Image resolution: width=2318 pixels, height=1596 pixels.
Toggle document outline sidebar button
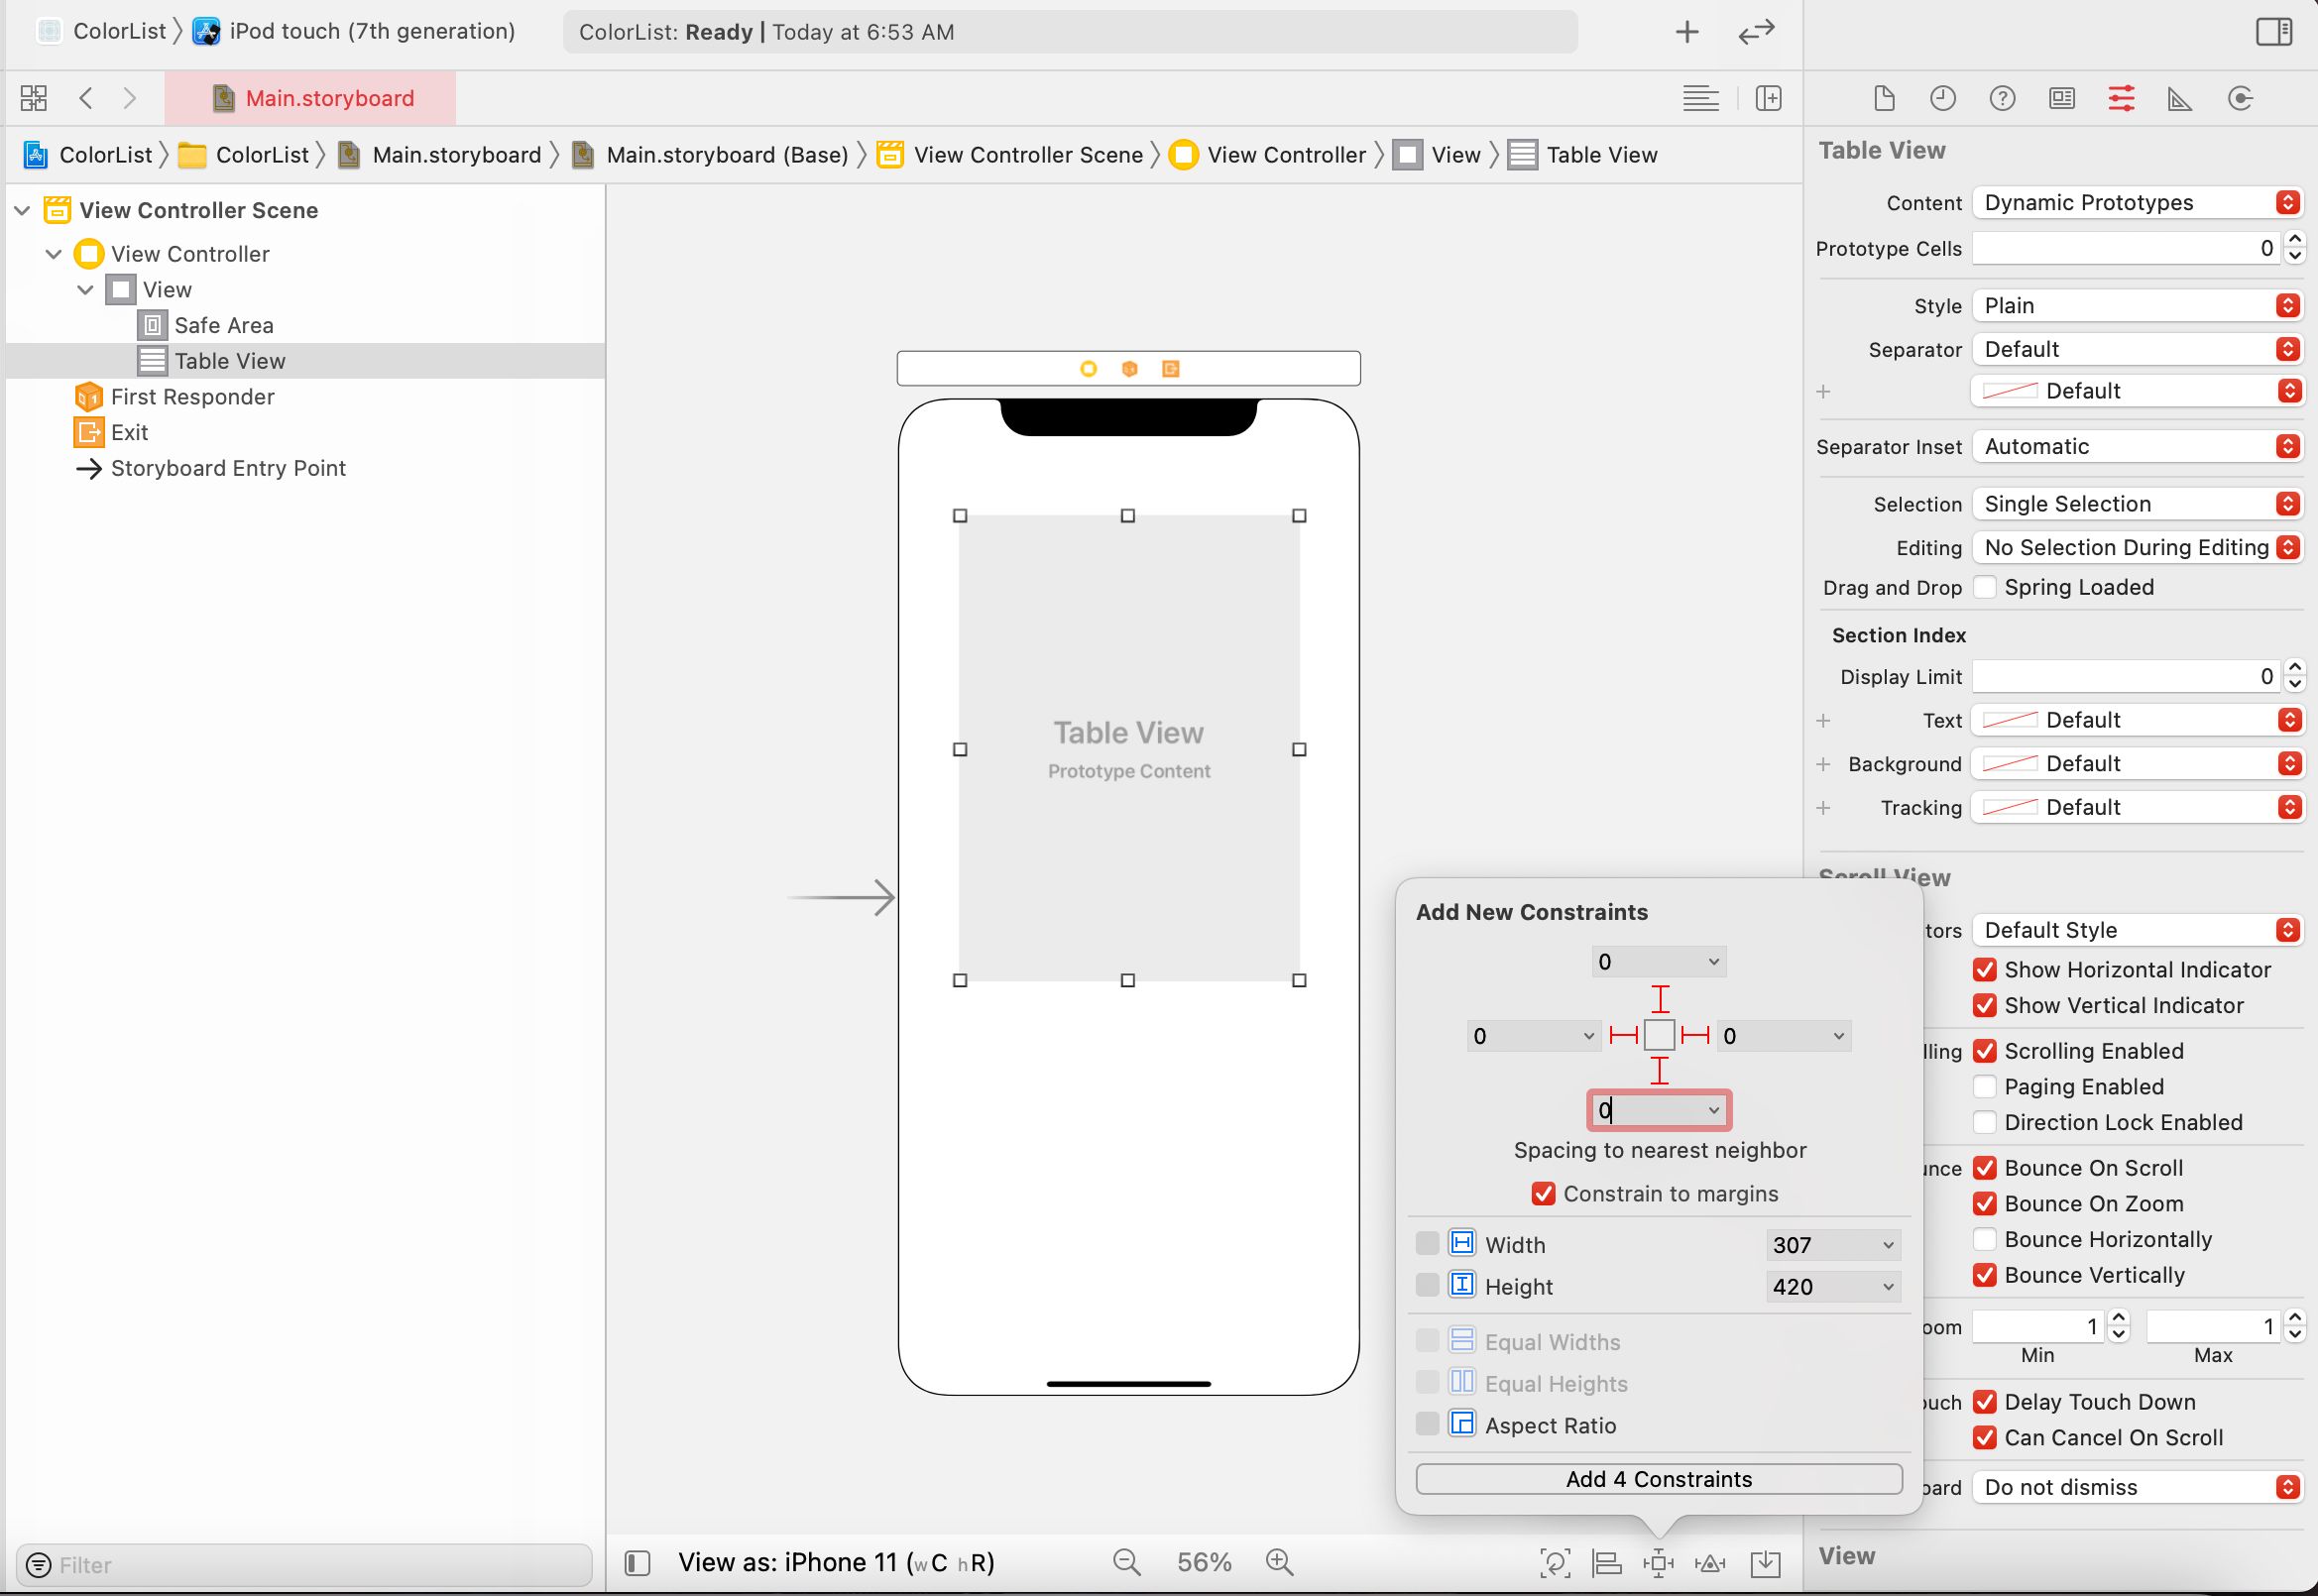point(637,1563)
